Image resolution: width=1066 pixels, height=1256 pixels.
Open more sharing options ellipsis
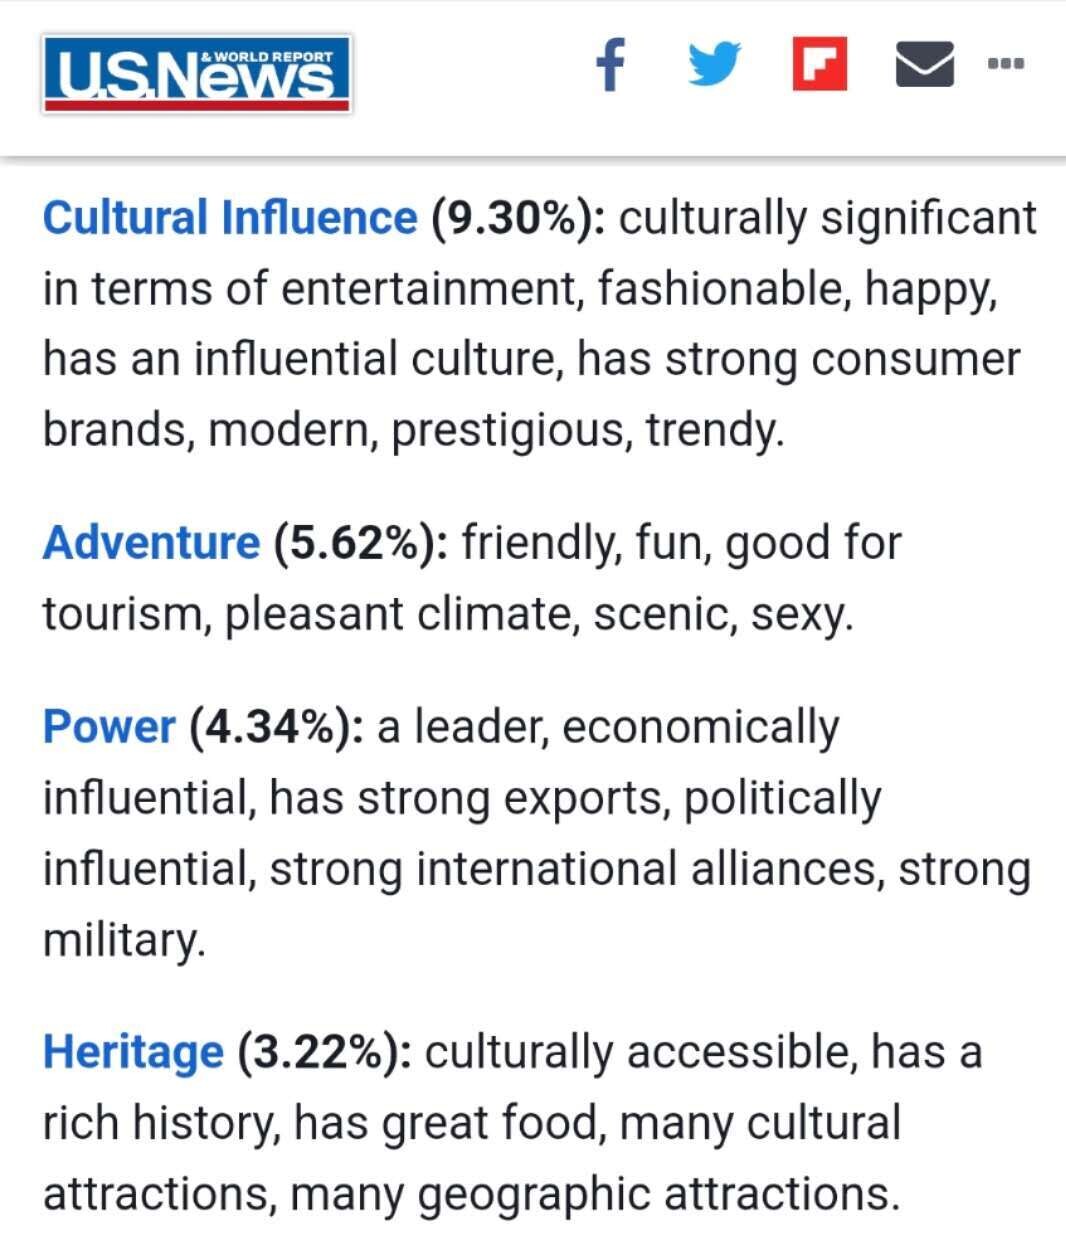1005,64
